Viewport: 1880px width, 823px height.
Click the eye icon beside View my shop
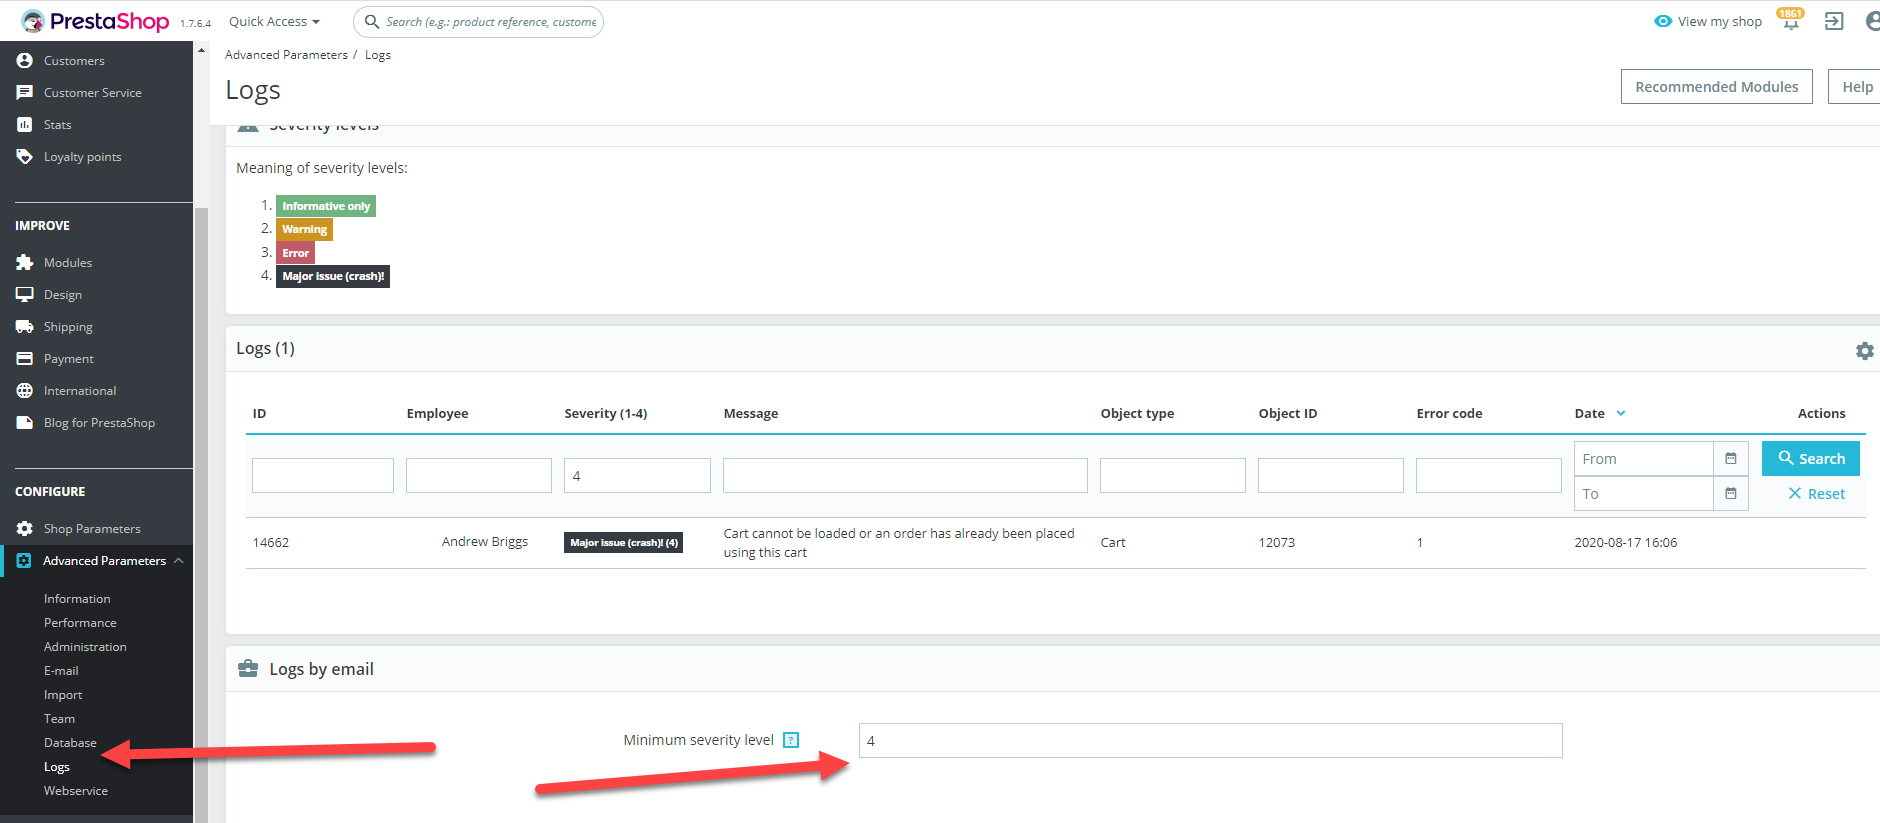(x=1663, y=21)
